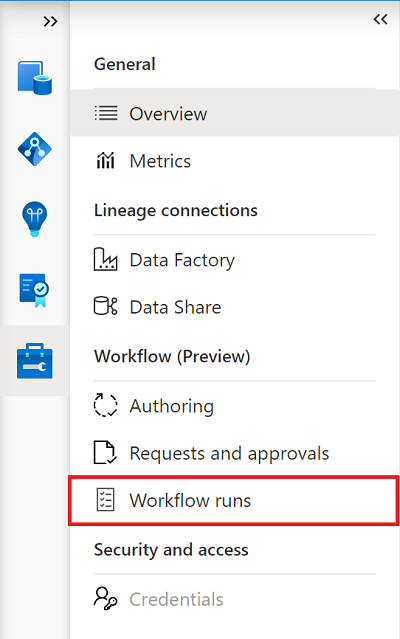The height and width of the screenshot is (639, 400).
Task: Click the Overview list icon
Action: (x=106, y=113)
